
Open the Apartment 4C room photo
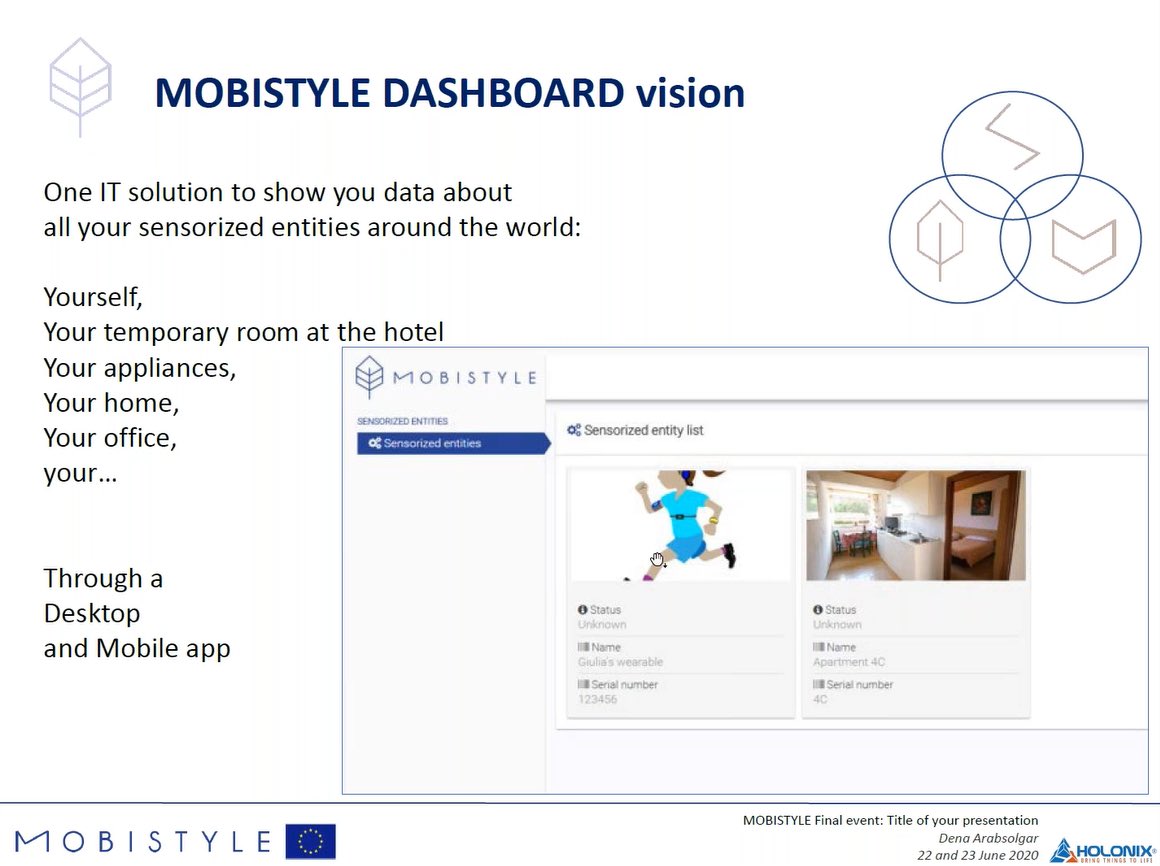(x=916, y=525)
